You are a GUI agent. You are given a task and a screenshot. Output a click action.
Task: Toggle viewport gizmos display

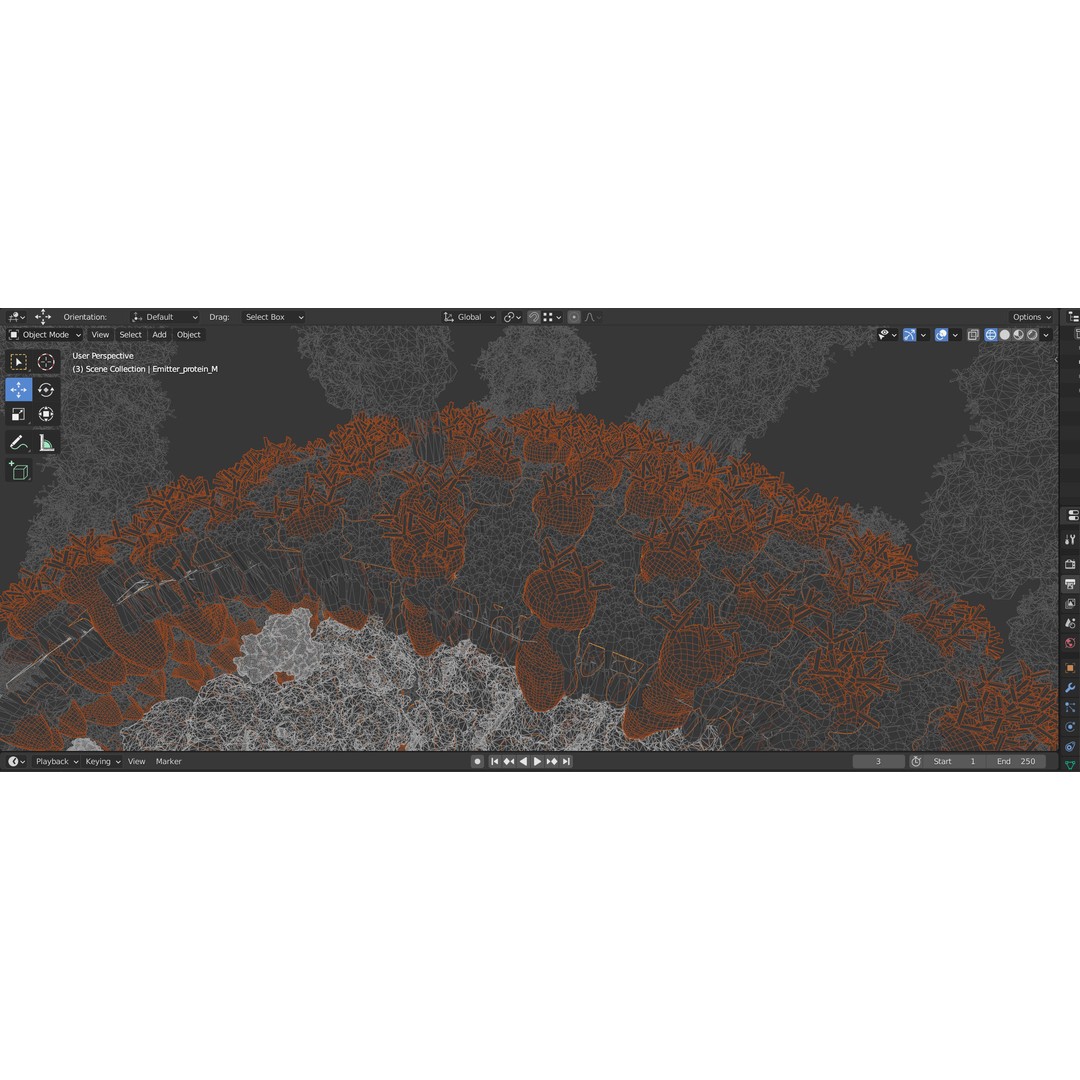tap(909, 335)
